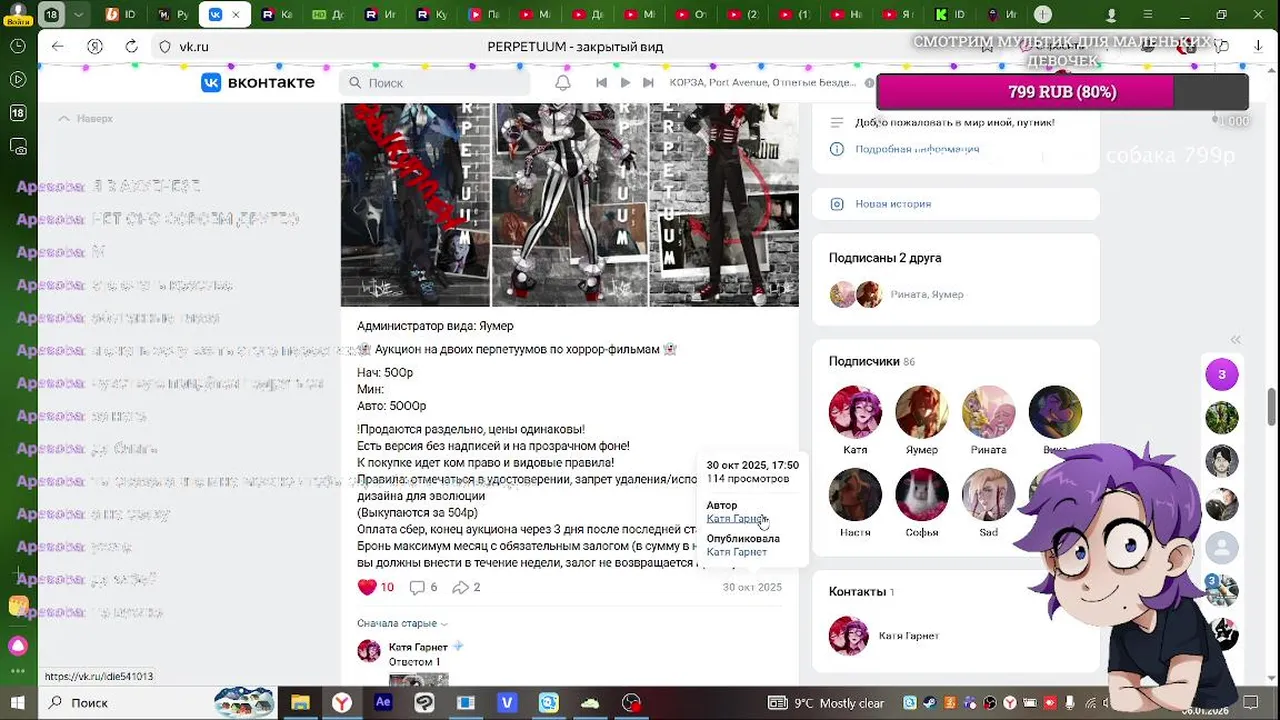Image resolution: width=1280 pixels, height=720 pixels.
Task: Open subscriber Рината's avatar
Action: coord(988,412)
